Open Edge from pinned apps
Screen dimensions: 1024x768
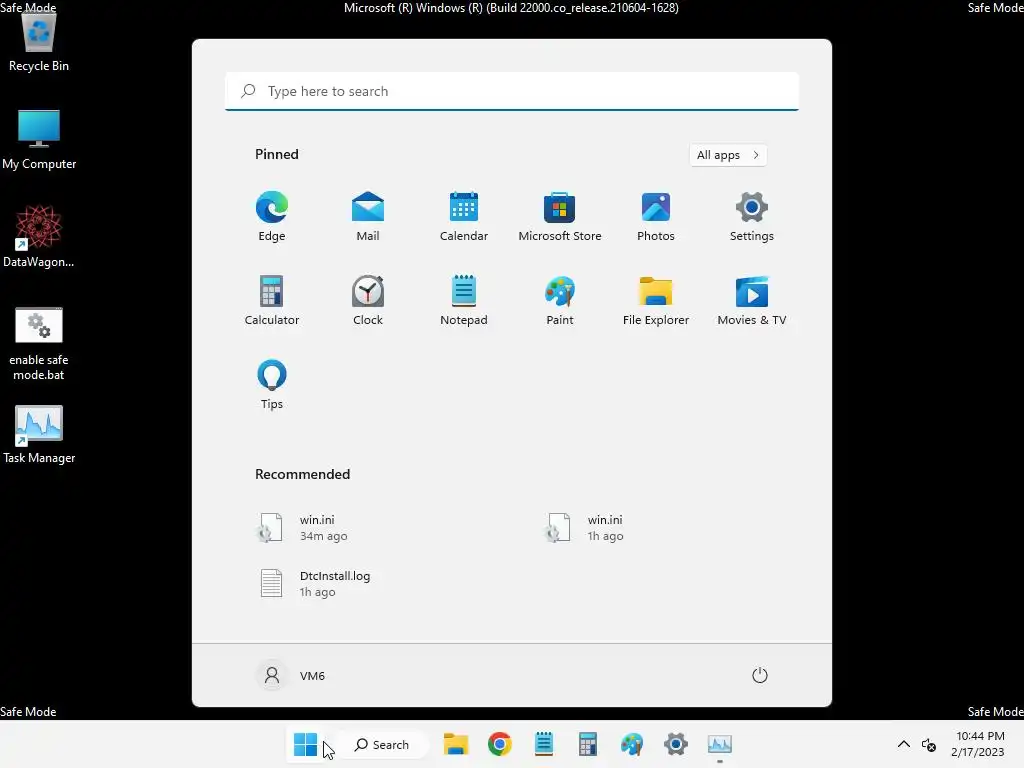[x=272, y=216]
